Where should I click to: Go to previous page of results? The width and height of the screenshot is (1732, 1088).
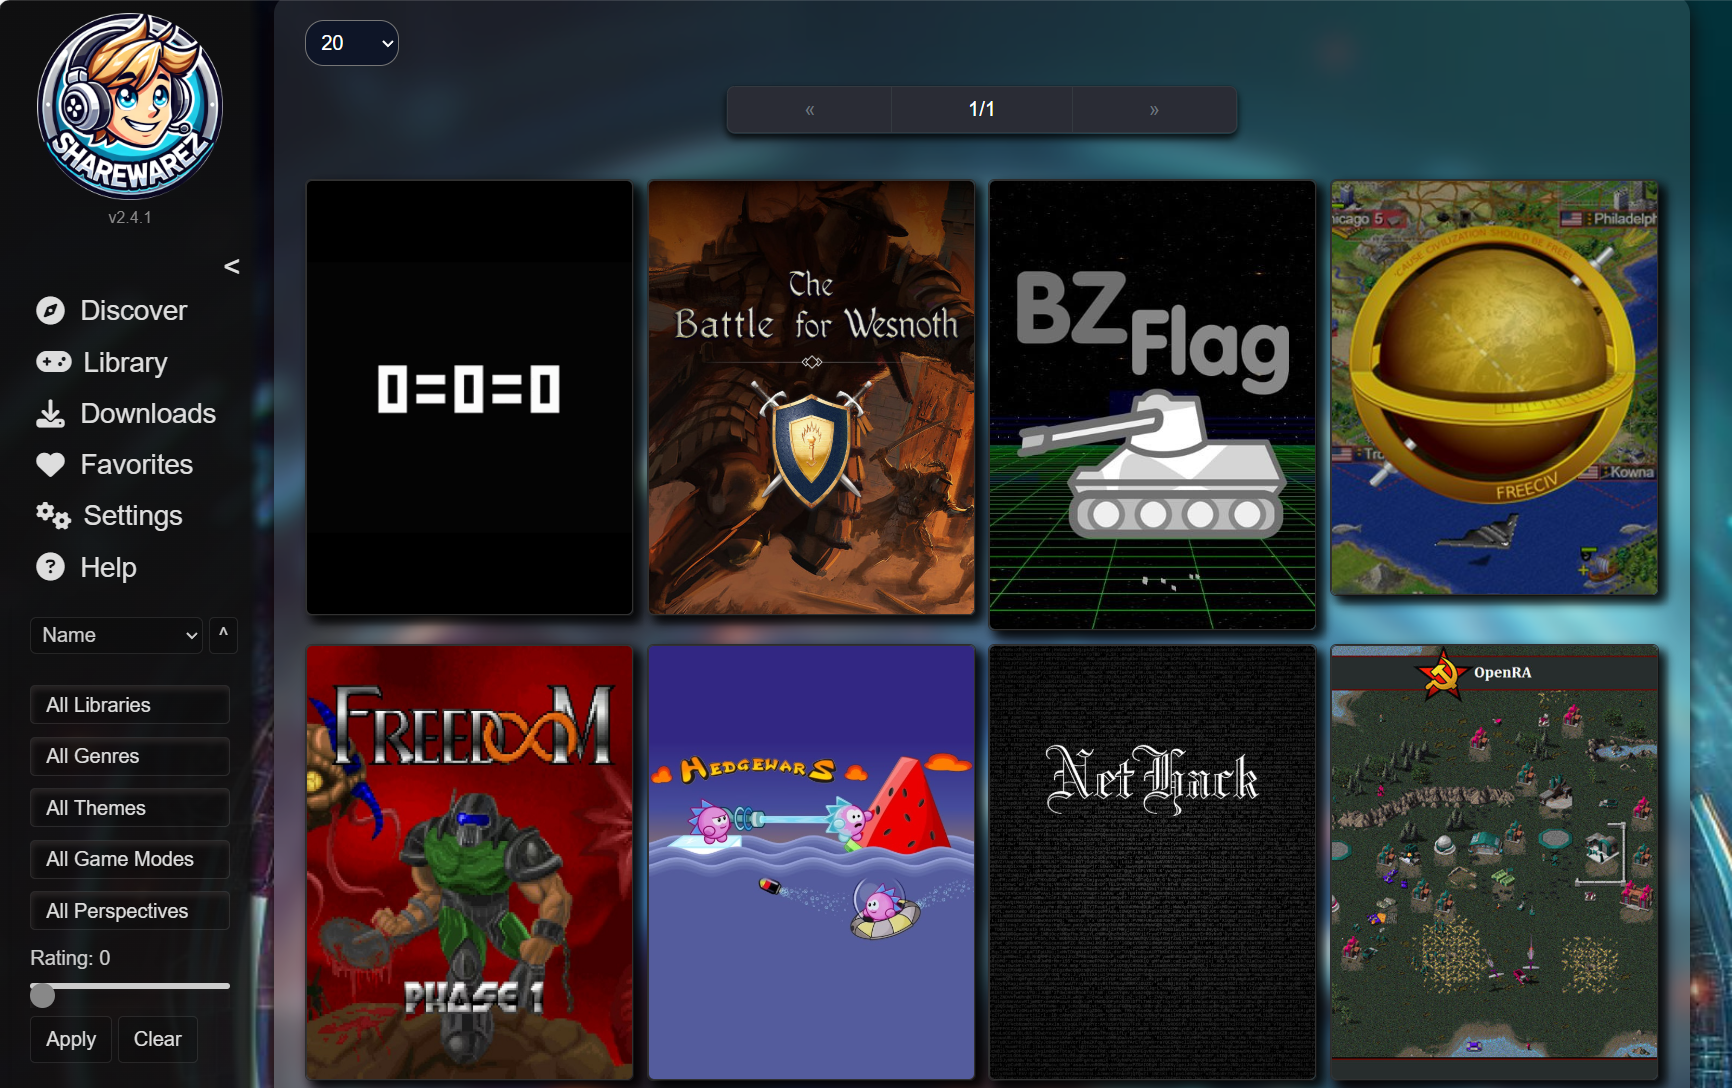809,110
